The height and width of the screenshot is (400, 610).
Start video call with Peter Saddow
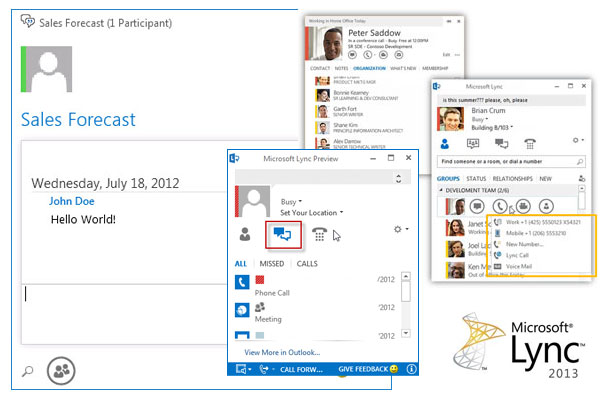[384, 55]
